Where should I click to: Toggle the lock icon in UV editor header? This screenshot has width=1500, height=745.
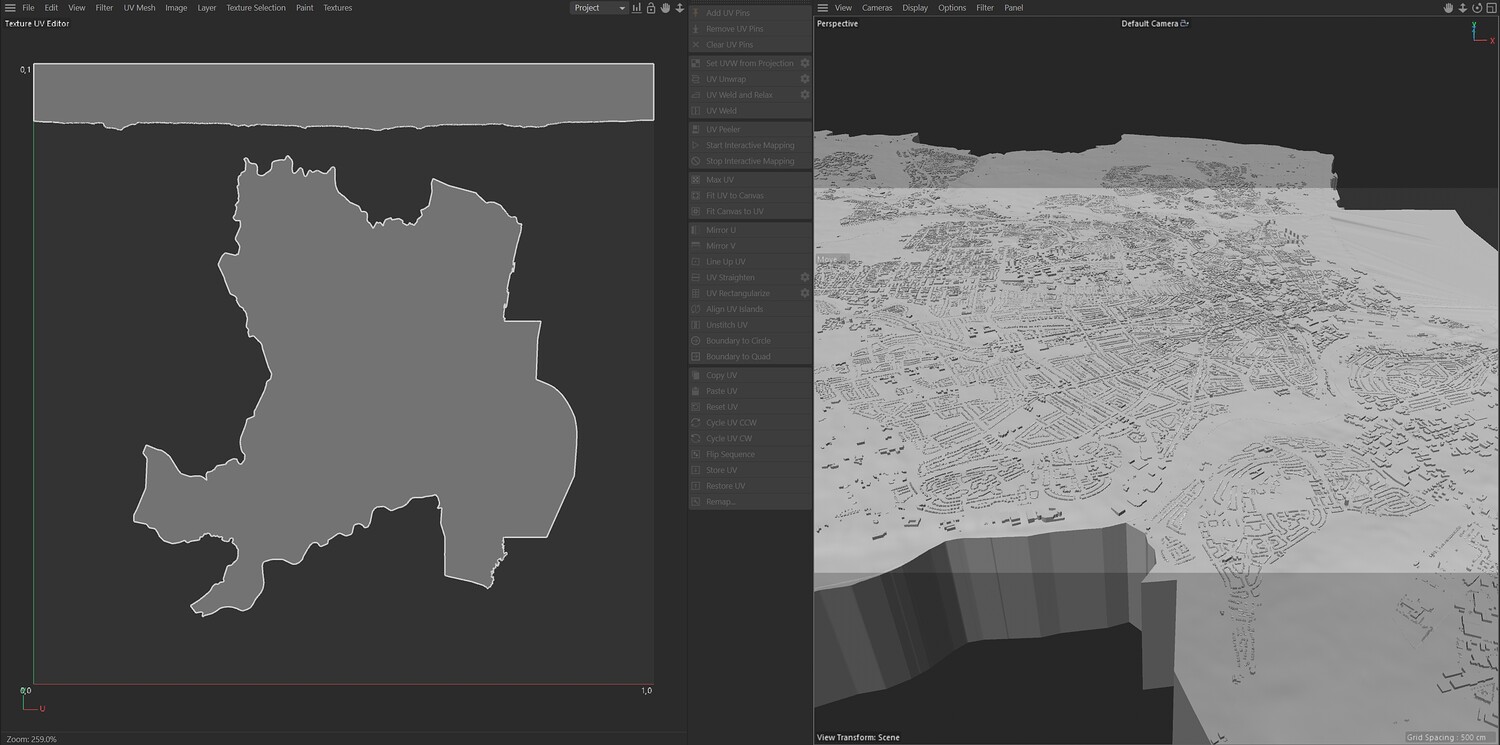click(651, 8)
